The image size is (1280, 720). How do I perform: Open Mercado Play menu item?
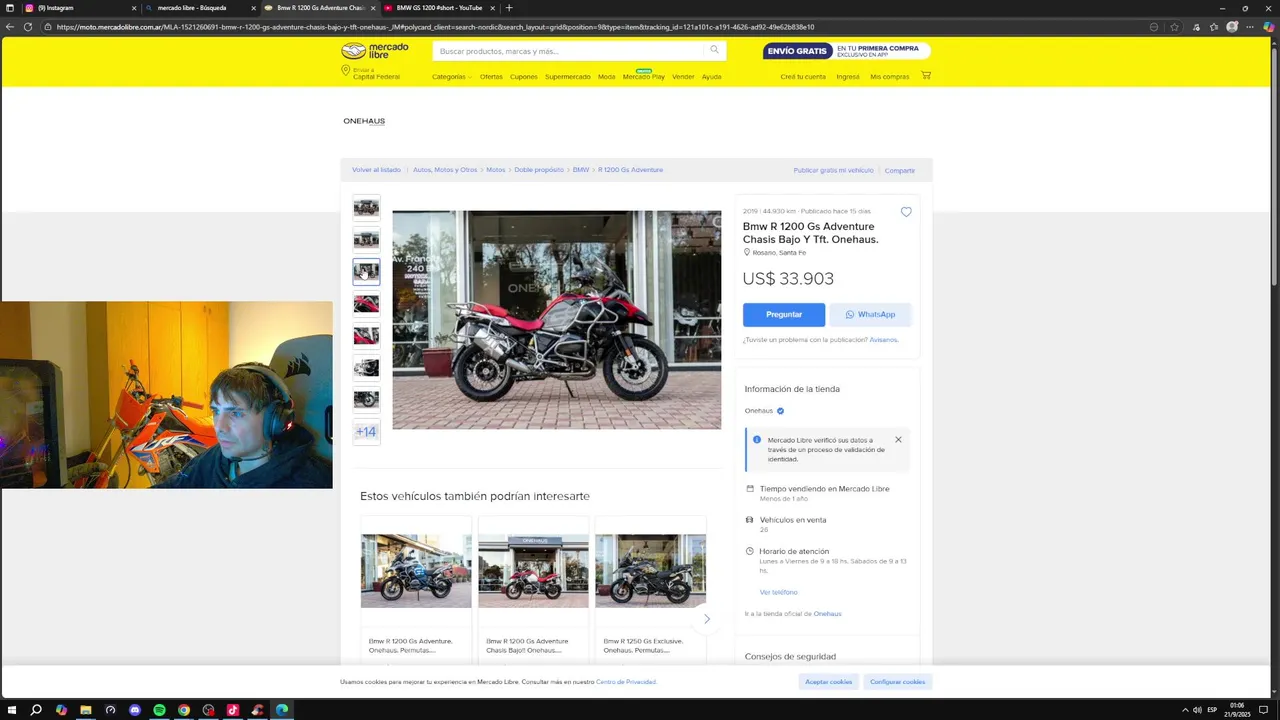point(643,77)
